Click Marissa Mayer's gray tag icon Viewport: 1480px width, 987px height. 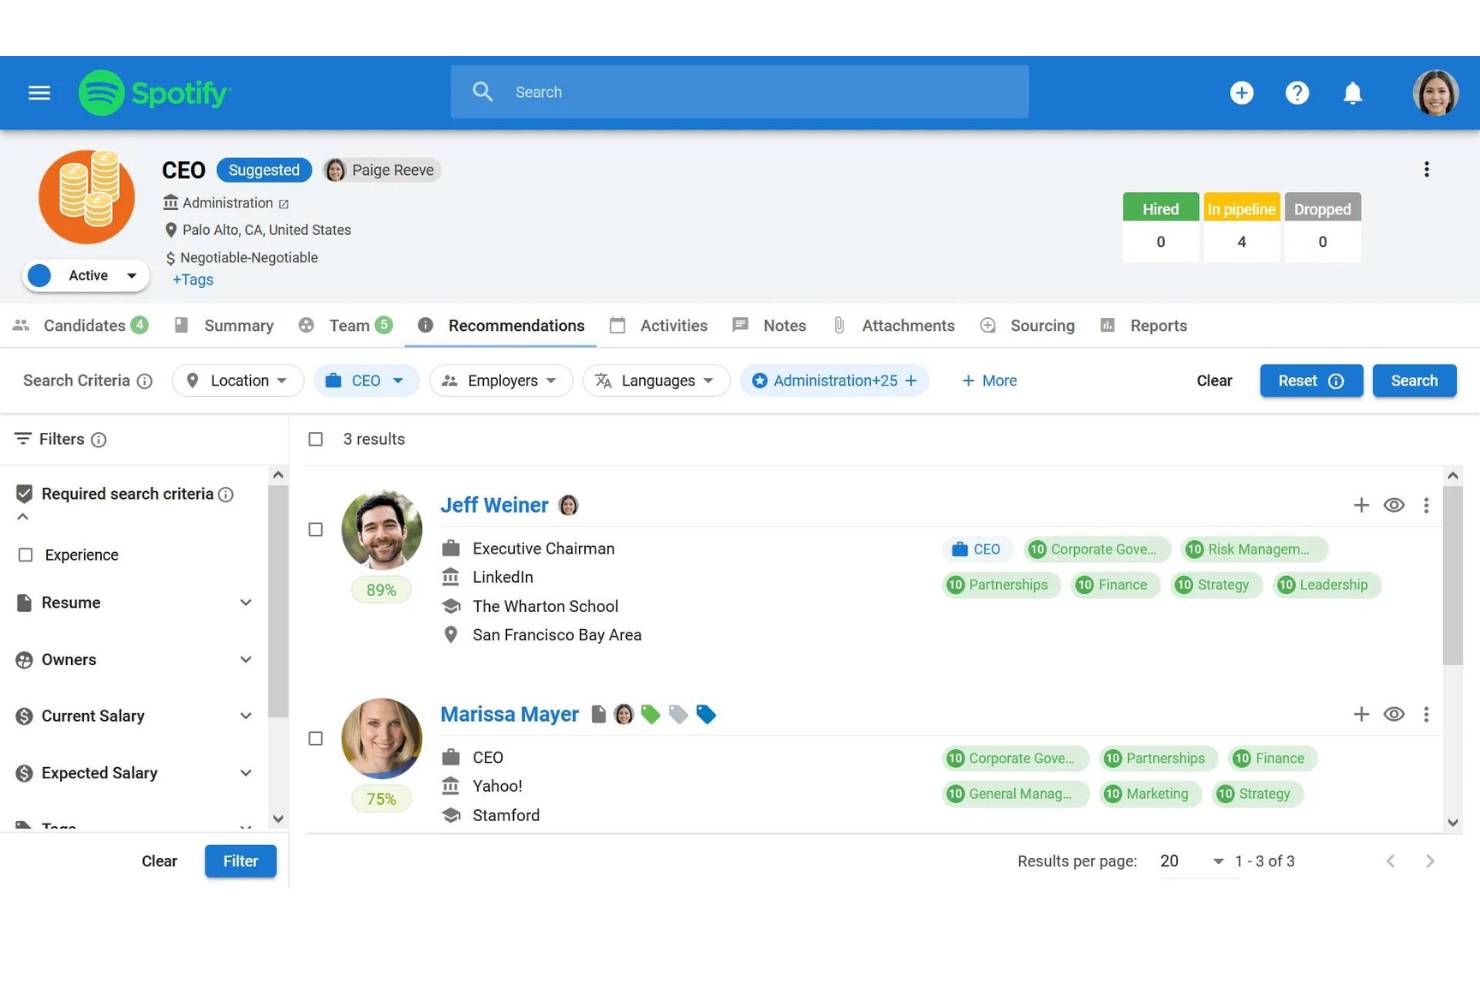click(x=678, y=714)
